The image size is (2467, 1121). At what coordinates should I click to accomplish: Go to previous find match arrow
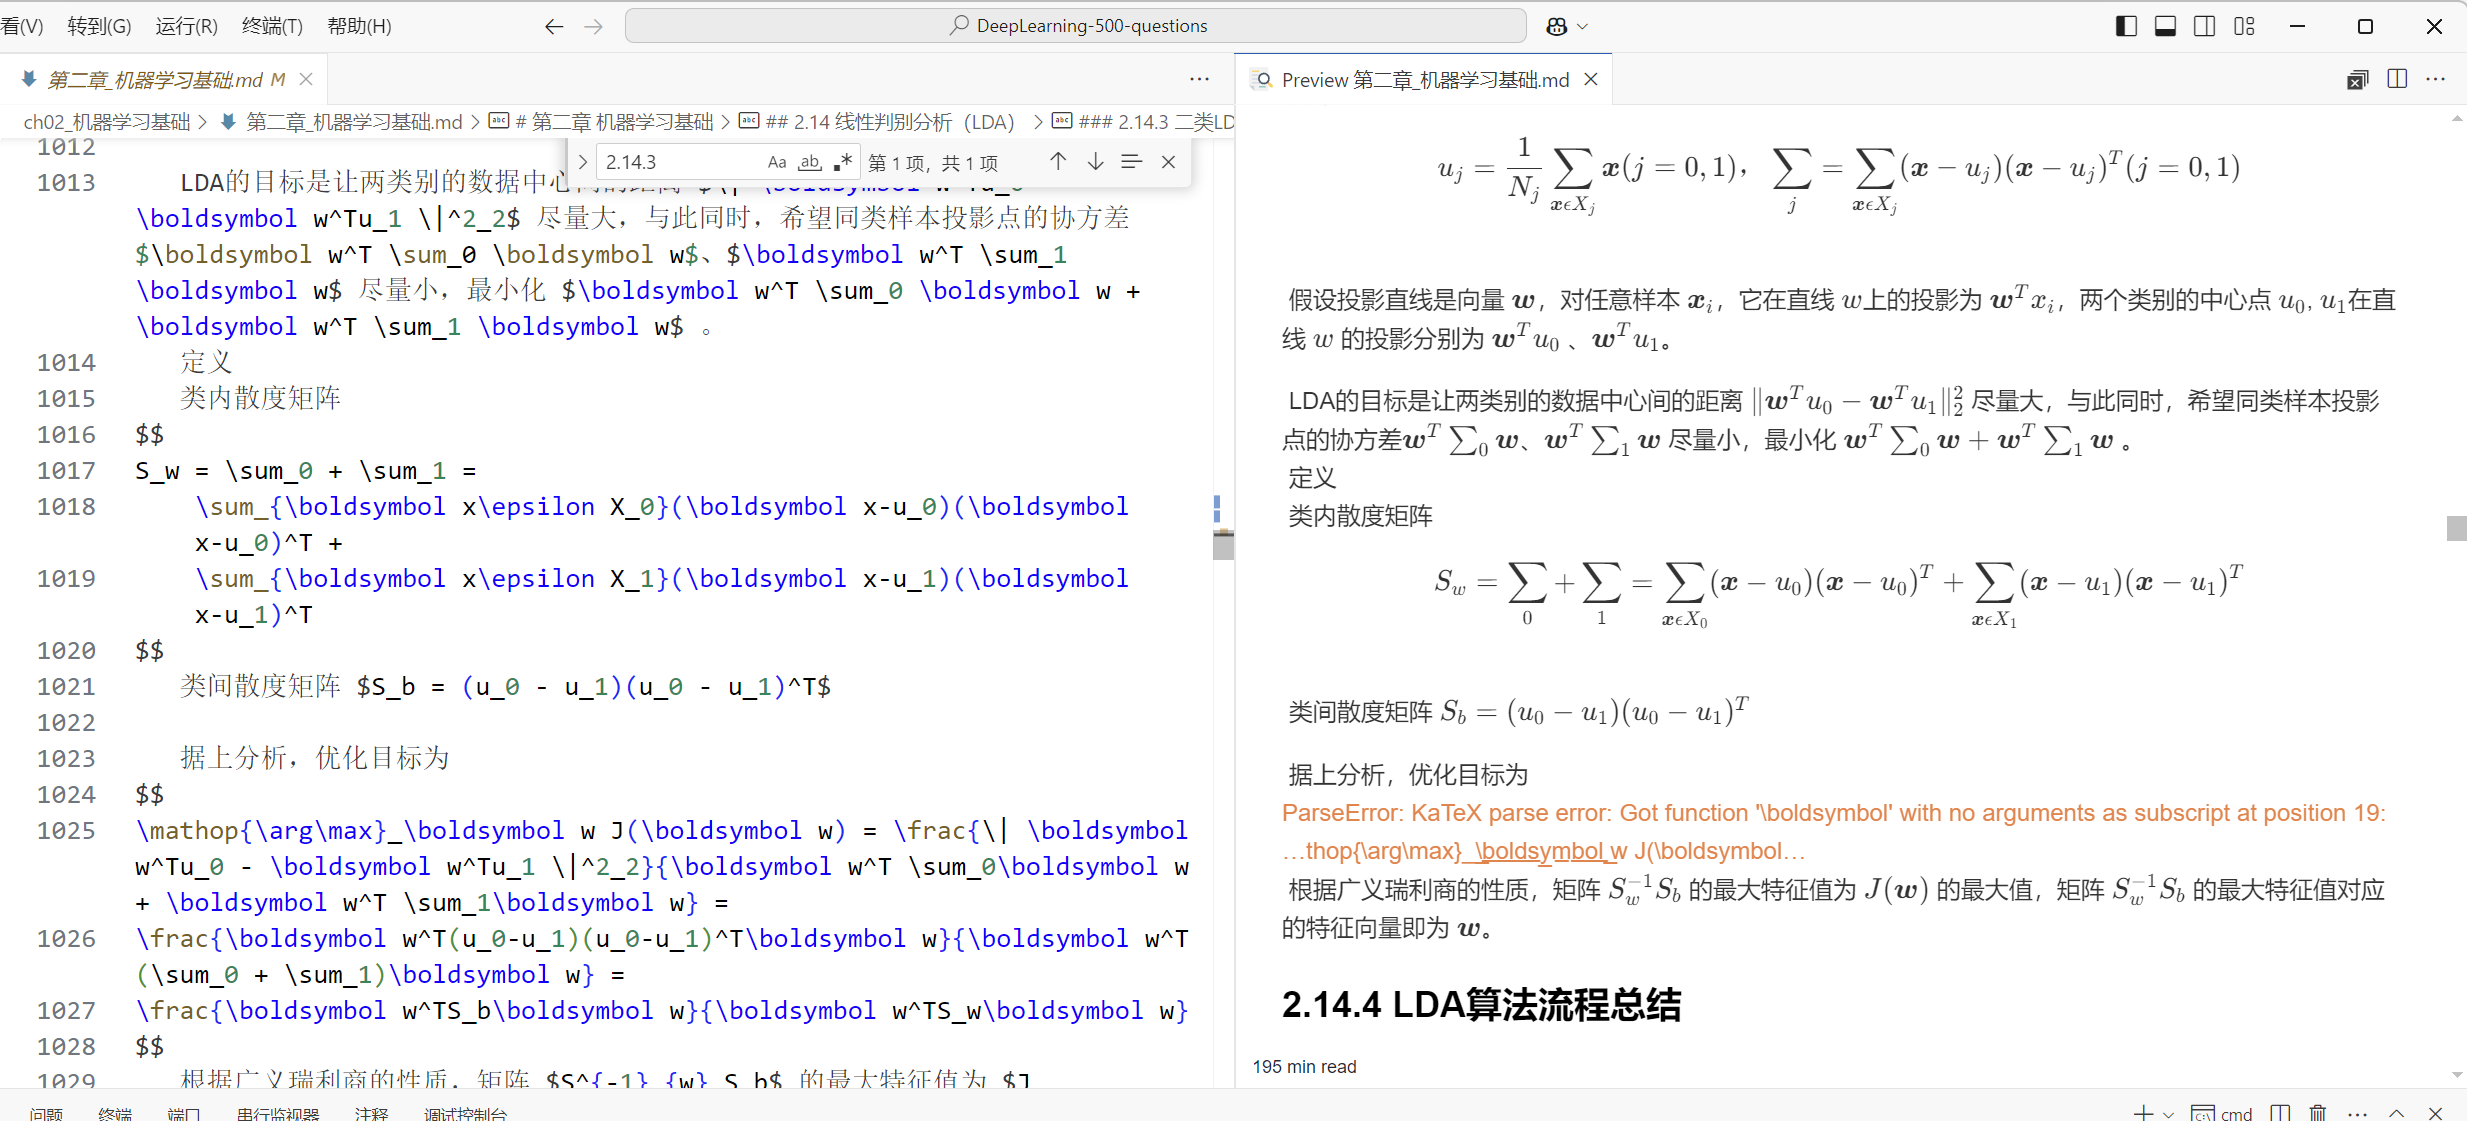click(1058, 161)
